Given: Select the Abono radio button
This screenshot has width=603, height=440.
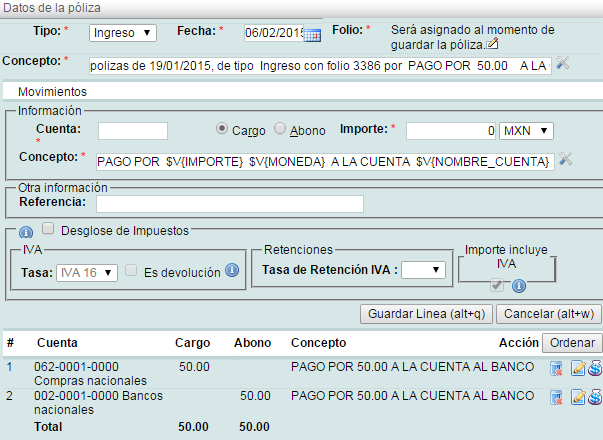Looking at the screenshot, I should [280, 129].
